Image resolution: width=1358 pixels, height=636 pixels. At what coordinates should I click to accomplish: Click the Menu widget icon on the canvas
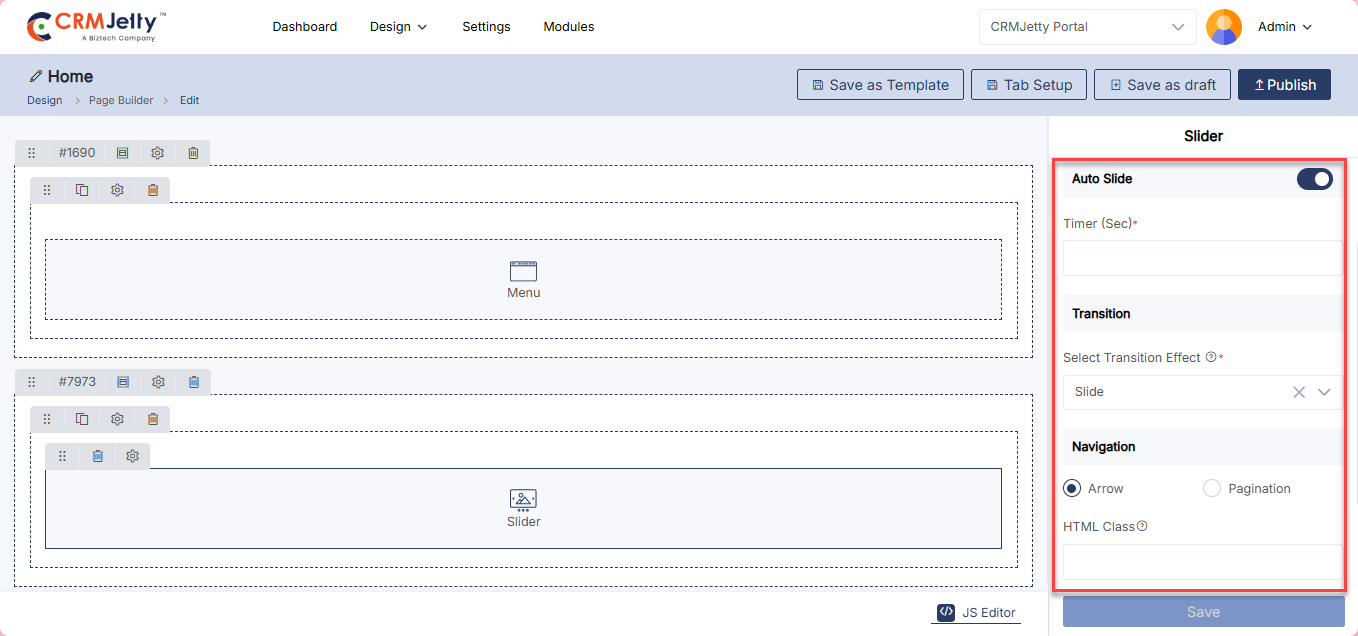[x=523, y=271]
